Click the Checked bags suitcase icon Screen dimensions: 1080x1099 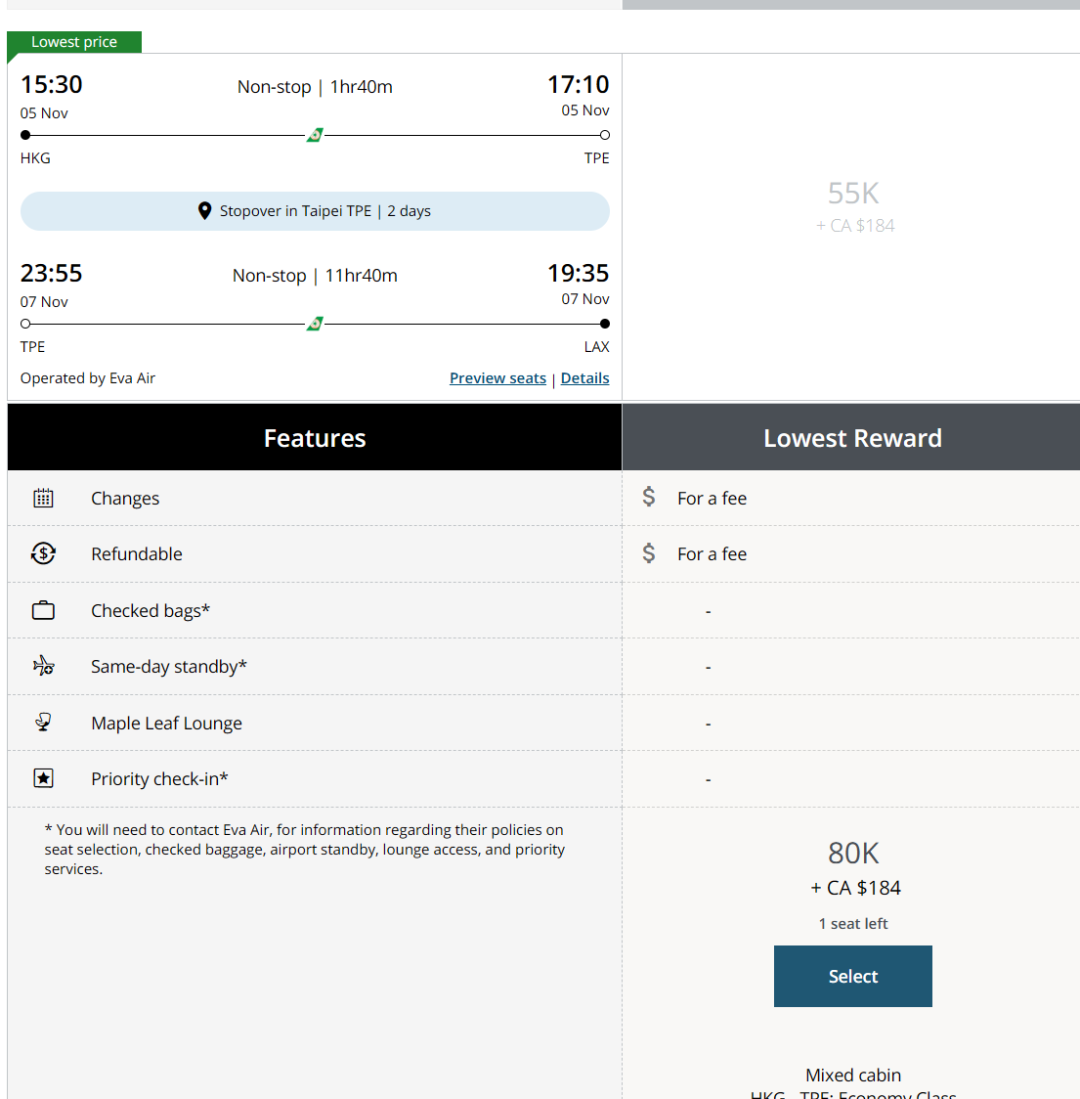pyautogui.click(x=43, y=610)
